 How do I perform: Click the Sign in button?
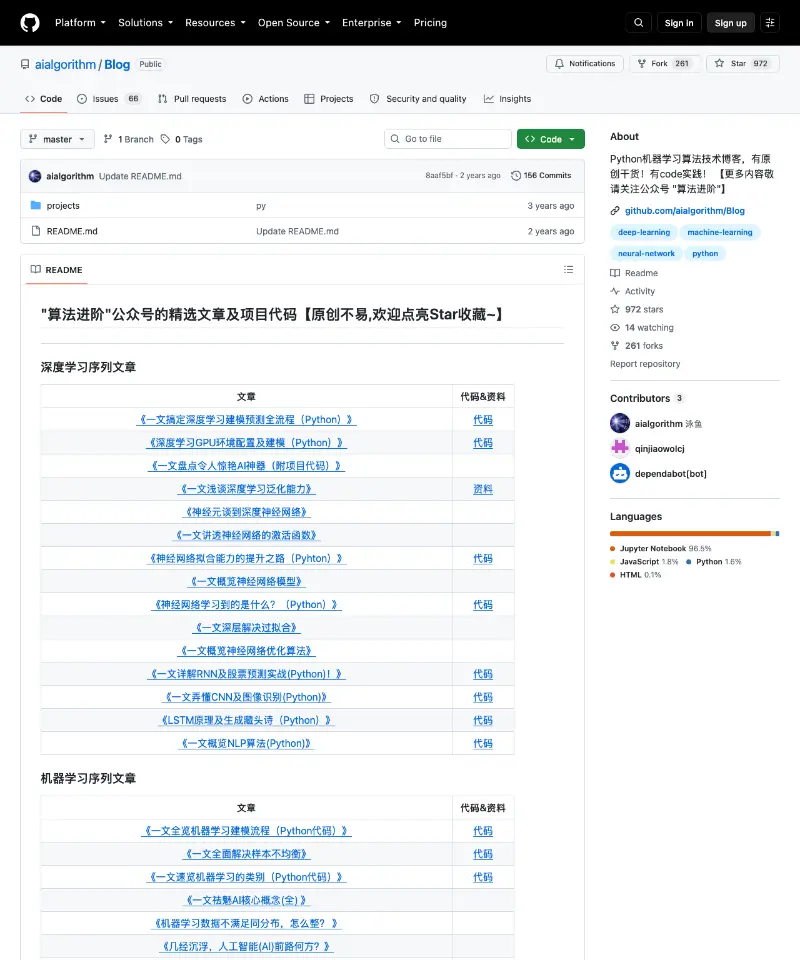click(679, 23)
